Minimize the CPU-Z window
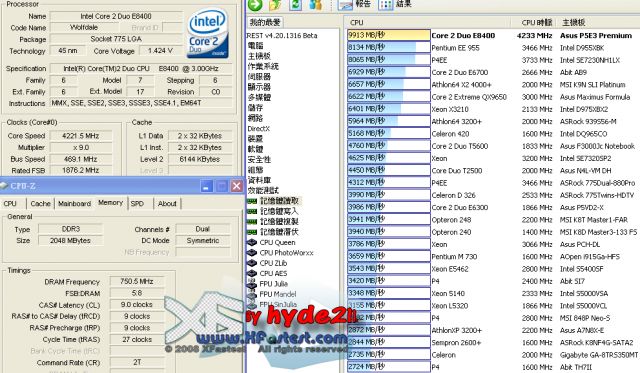640x373 pixels. pos(207,186)
